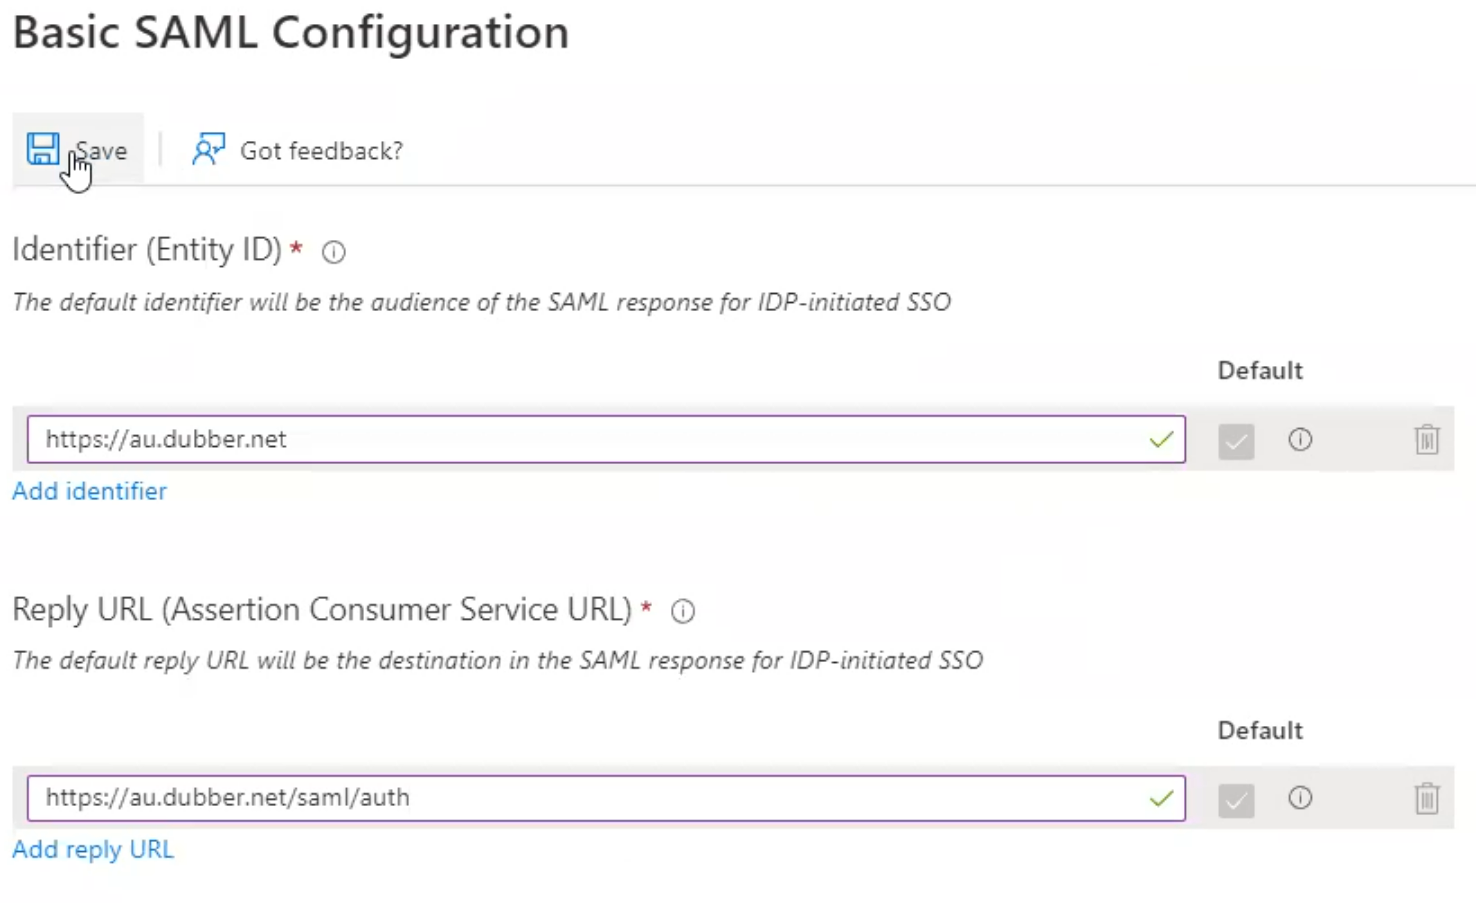Viewport: 1476px width, 903px height.
Task: Open the Identifier (Entity ID) info tooltip
Action: point(332,252)
